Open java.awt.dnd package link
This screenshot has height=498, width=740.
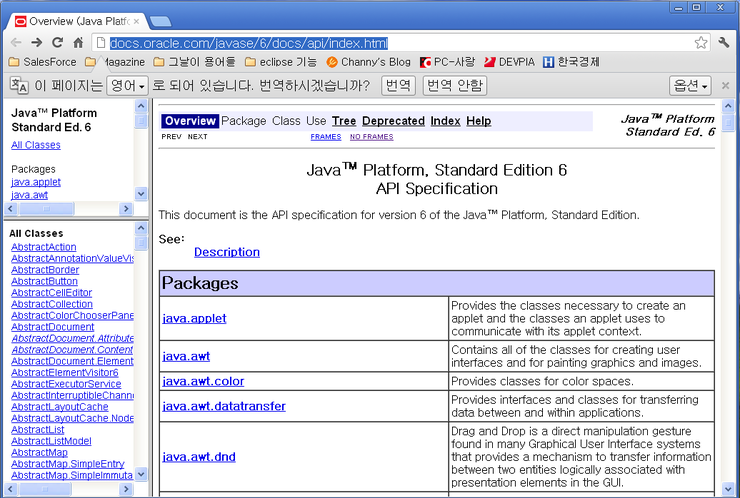[199, 456]
